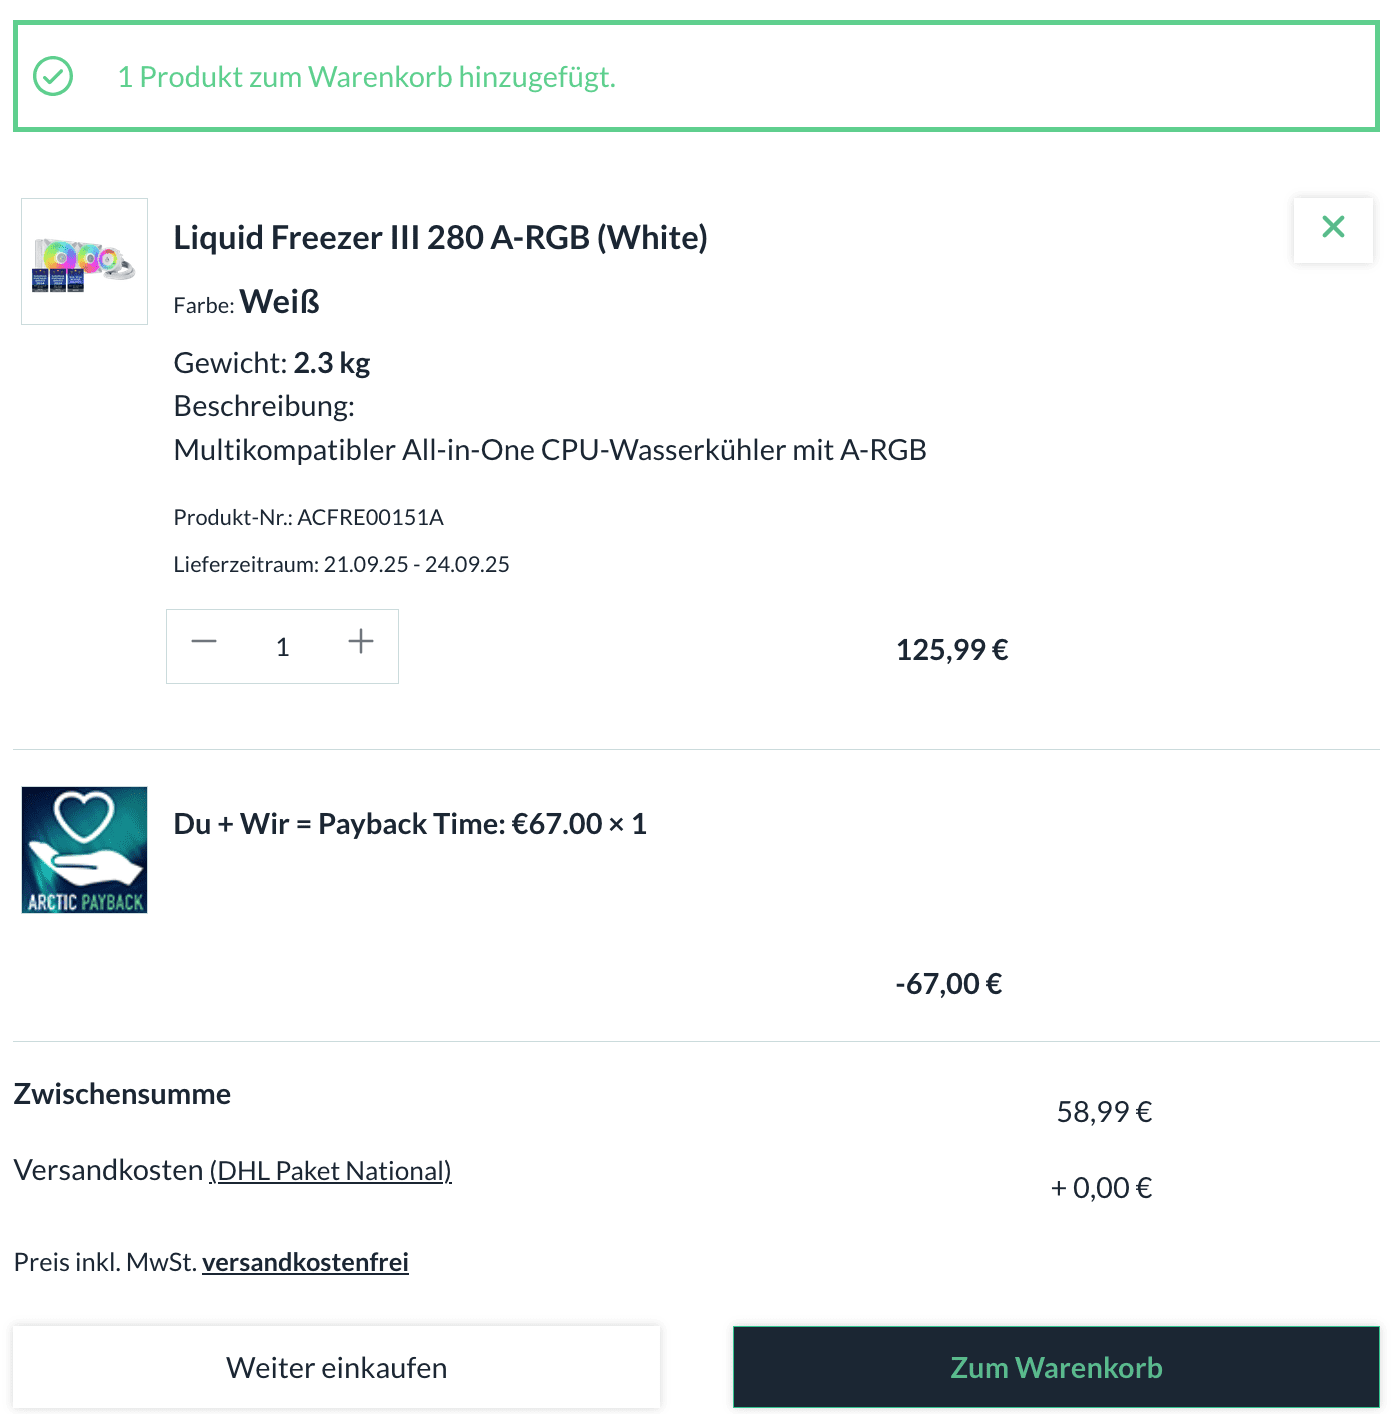Viewport: 1400px width, 1414px height.
Task: Click the product added confirmation message
Action: [366, 77]
